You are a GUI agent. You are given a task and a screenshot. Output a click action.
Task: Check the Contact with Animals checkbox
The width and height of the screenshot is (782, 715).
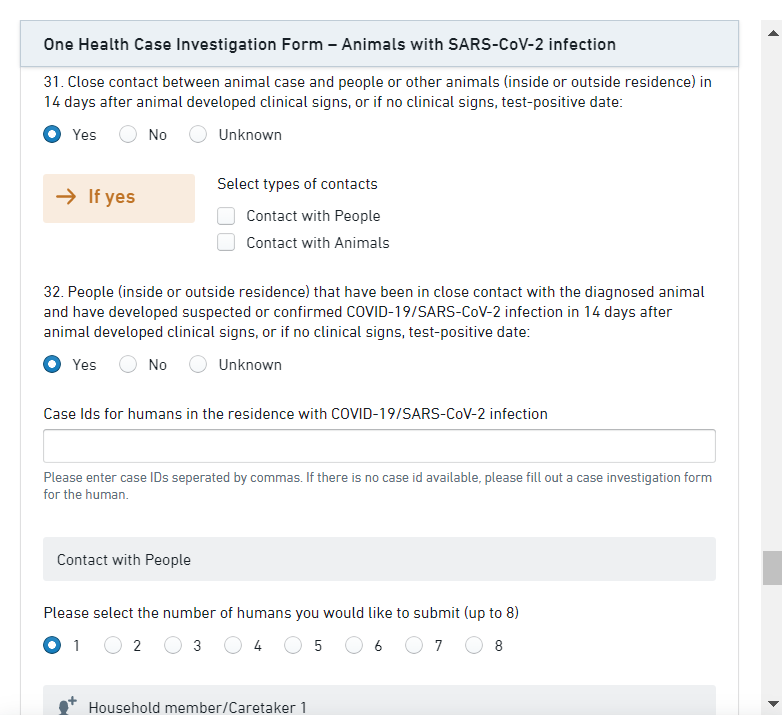227,242
